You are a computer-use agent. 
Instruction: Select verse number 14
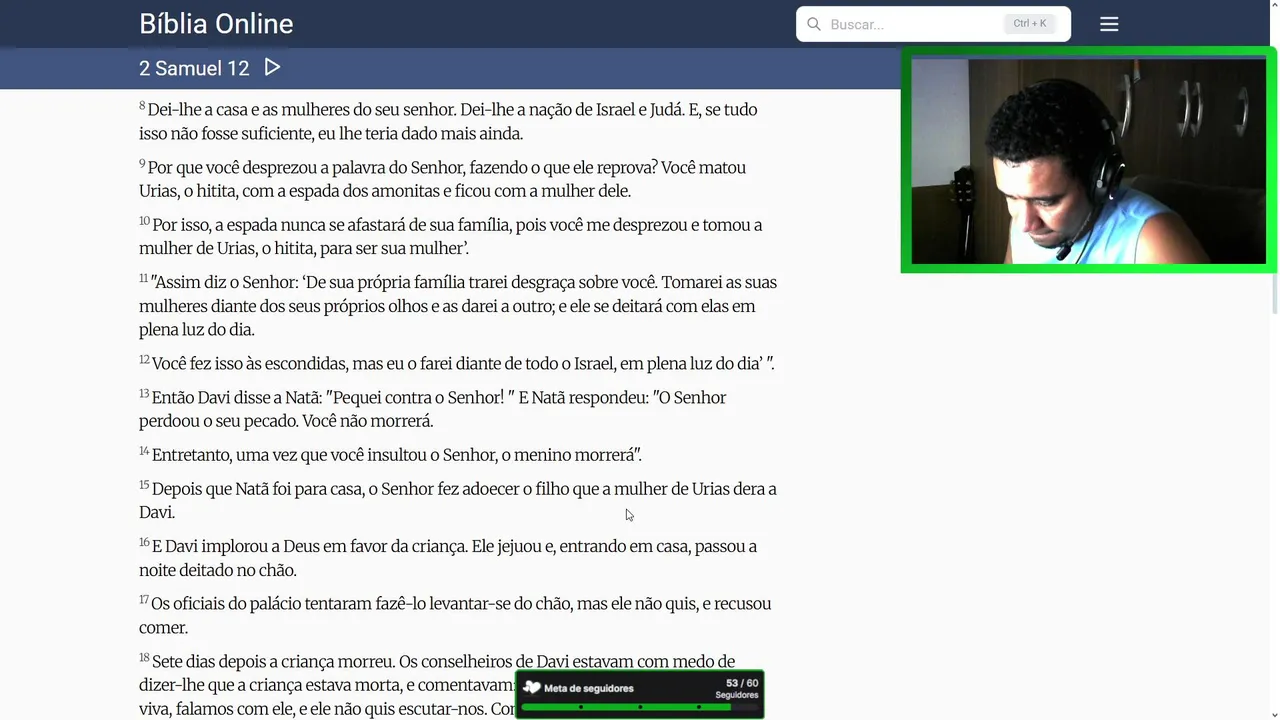144,452
